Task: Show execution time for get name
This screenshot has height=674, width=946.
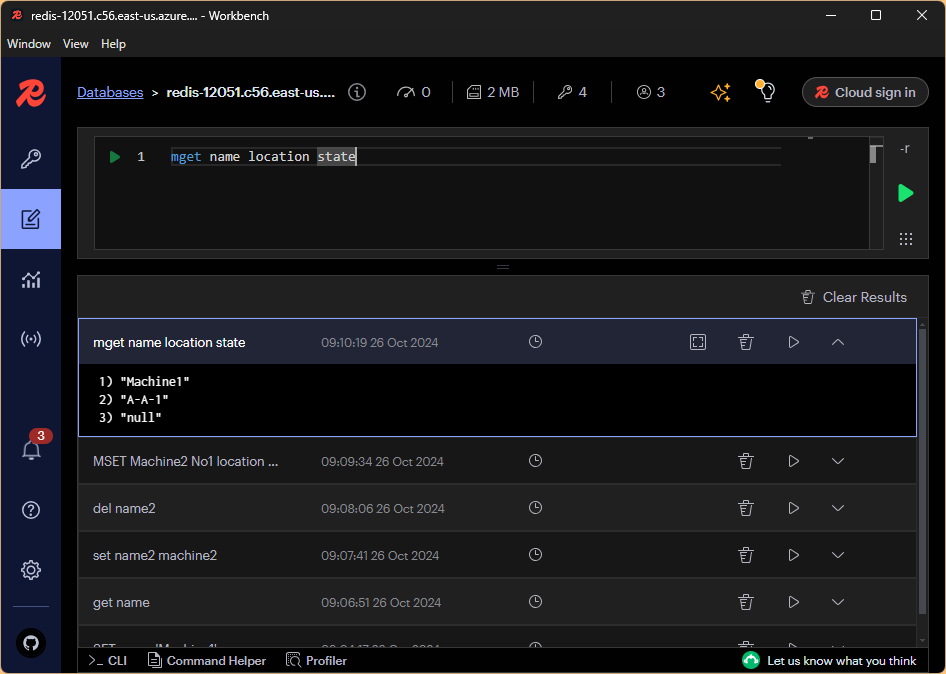Action: (535, 602)
